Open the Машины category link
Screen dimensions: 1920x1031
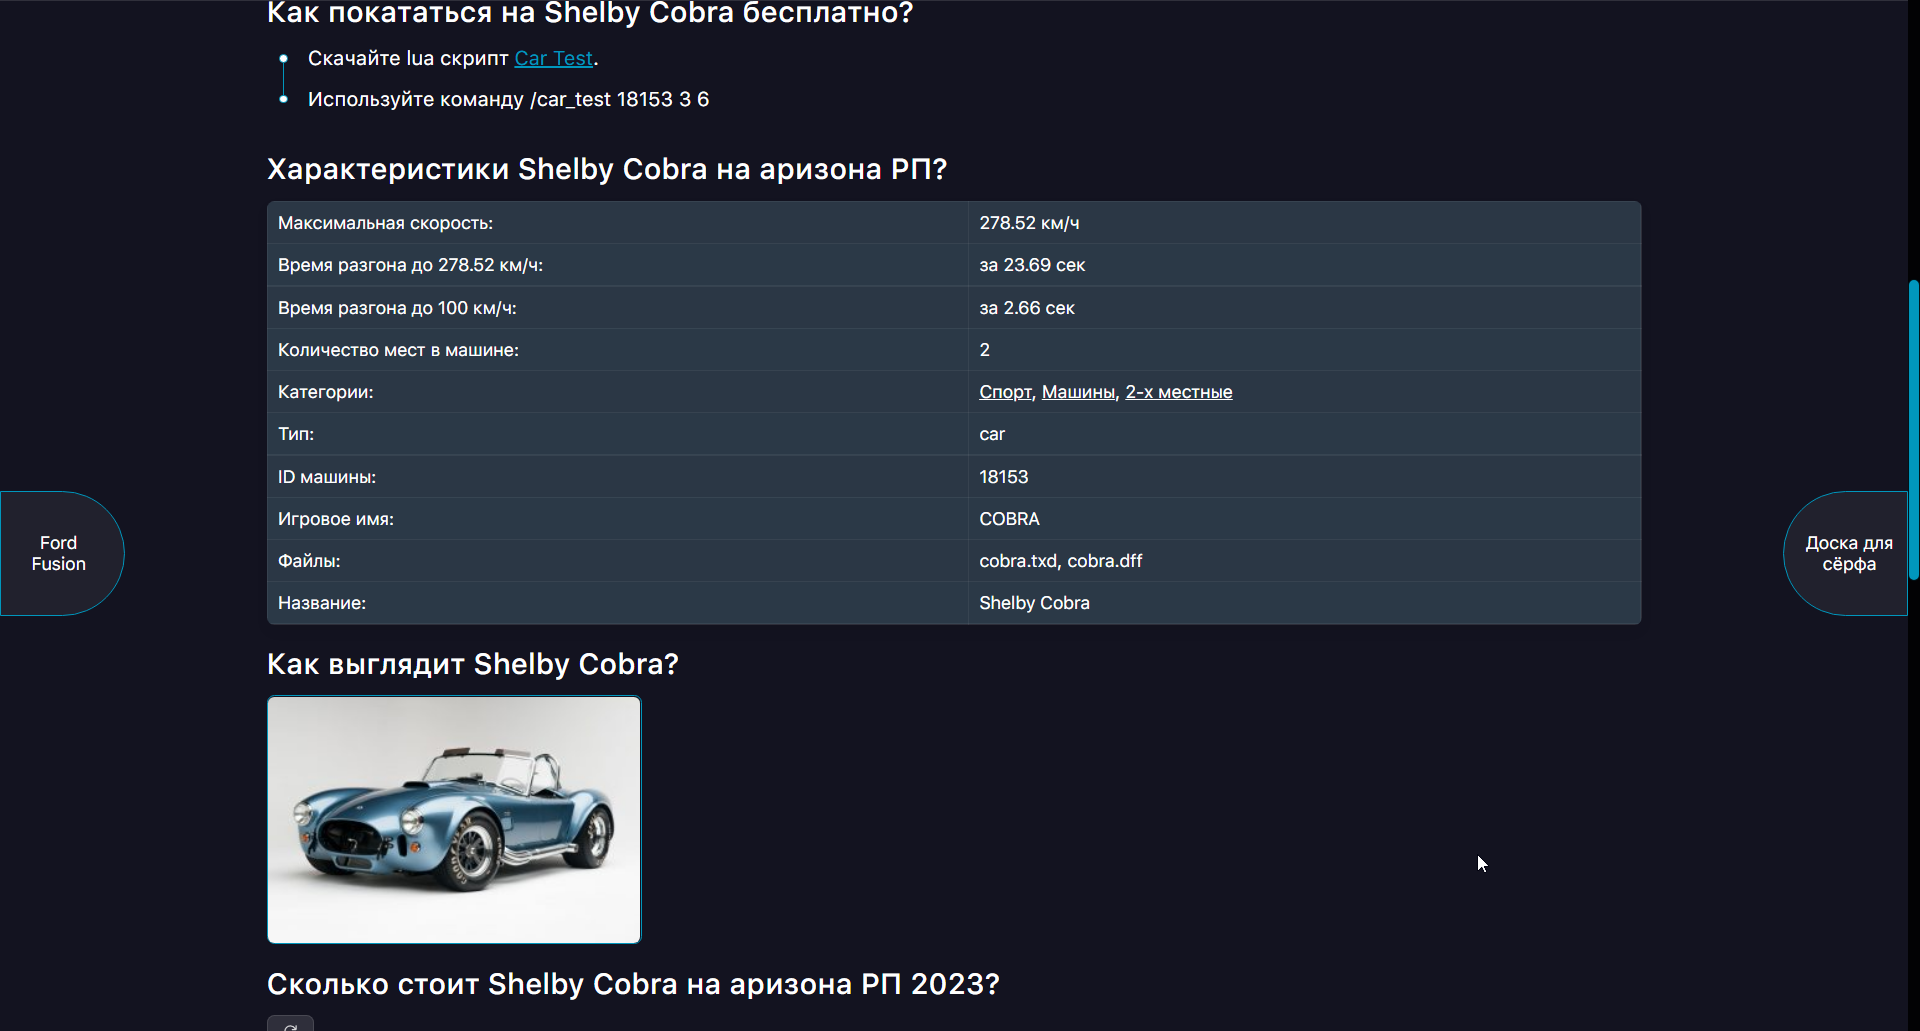click(x=1078, y=393)
